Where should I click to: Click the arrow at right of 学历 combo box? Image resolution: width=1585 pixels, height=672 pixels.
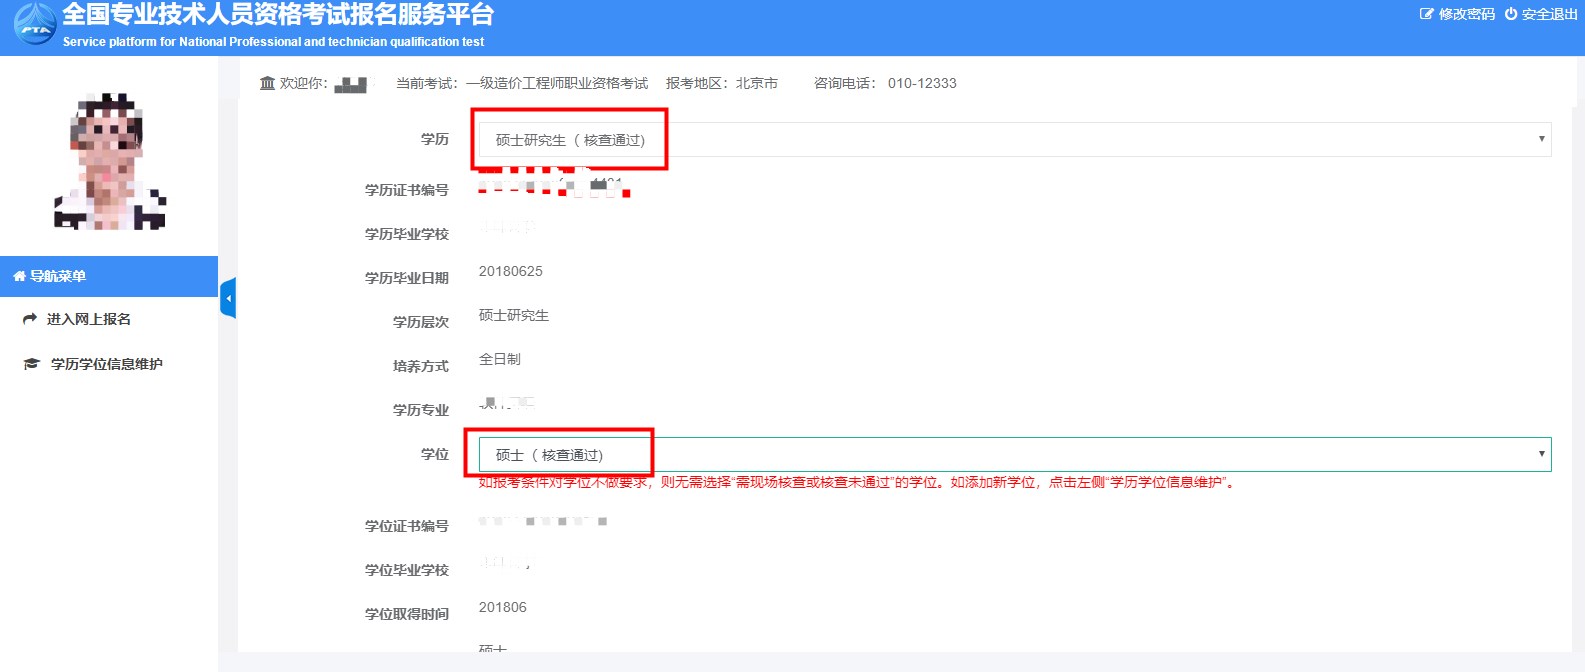[x=1541, y=139]
